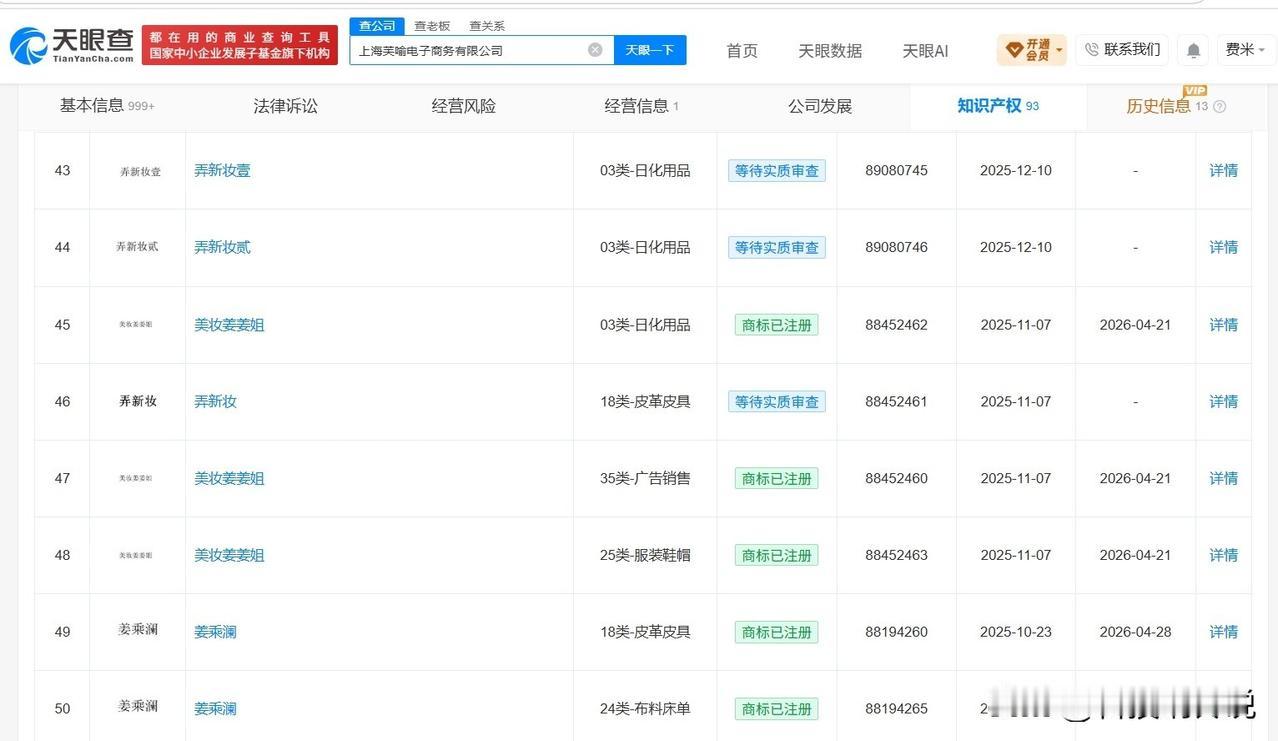Click registration number 88194265

pyautogui.click(x=896, y=709)
